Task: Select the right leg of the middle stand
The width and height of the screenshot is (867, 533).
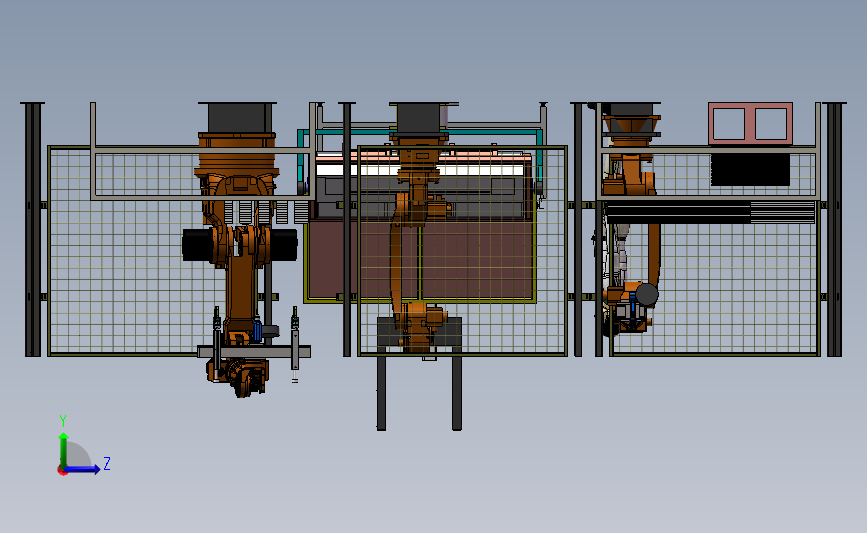Action: [457, 389]
